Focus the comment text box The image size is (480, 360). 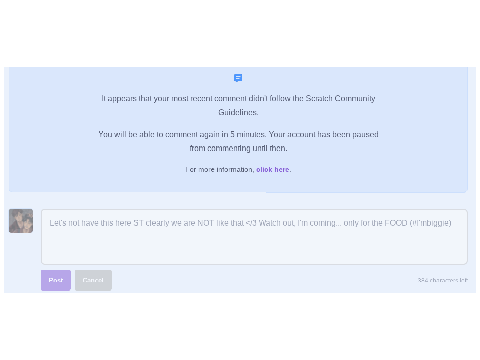[254, 237]
